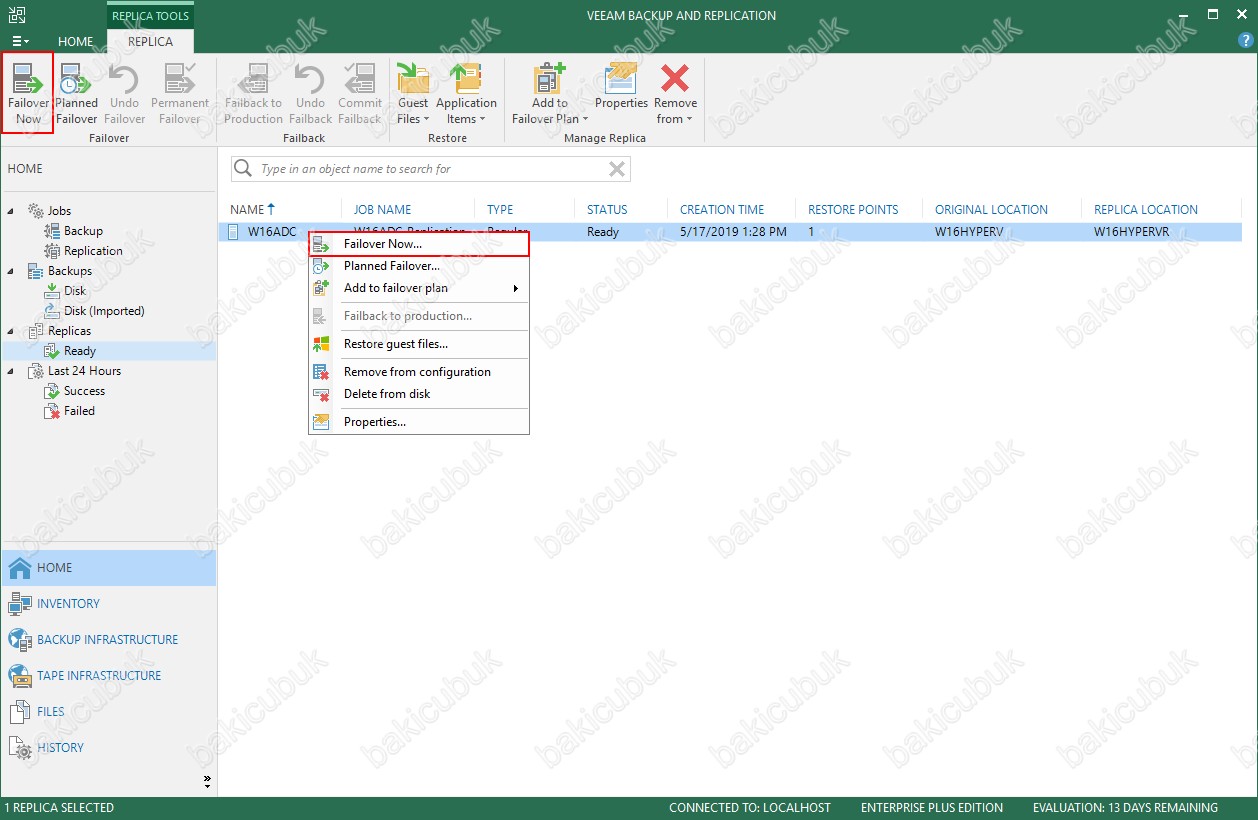Select Replication under Jobs in tree
The height and width of the screenshot is (820, 1258).
[93, 251]
